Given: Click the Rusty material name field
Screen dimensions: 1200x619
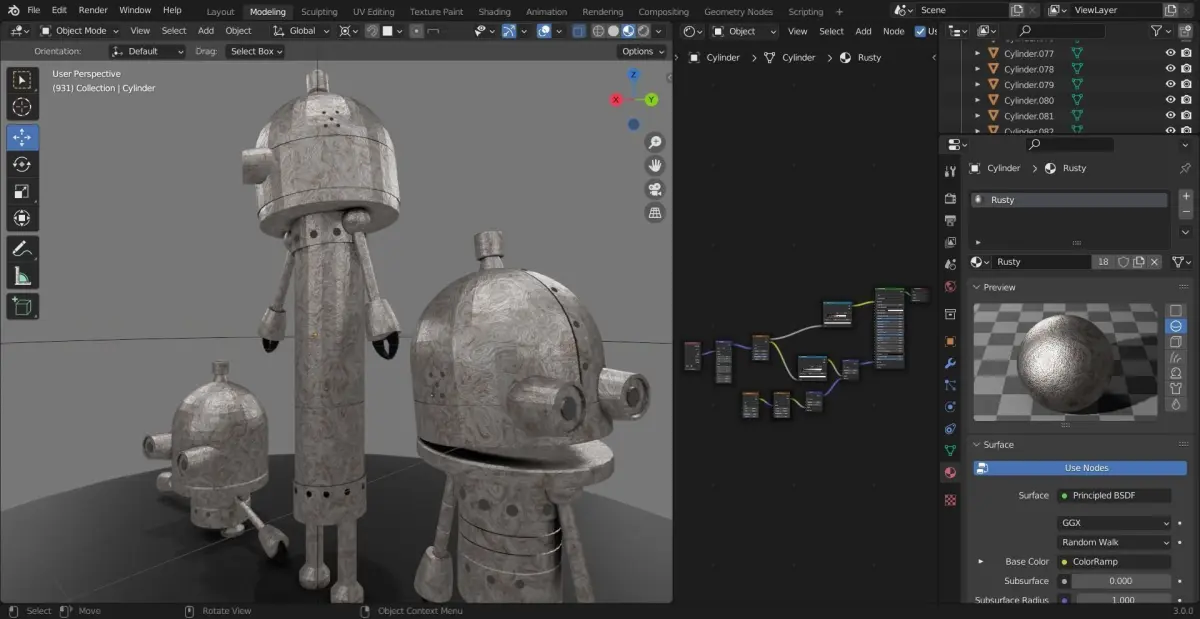Looking at the screenshot, I should [x=1042, y=262].
